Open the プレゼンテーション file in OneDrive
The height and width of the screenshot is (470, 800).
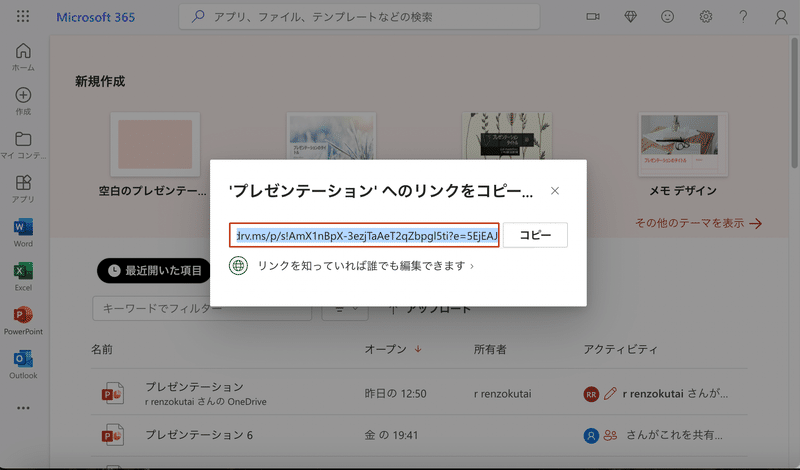(x=194, y=386)
